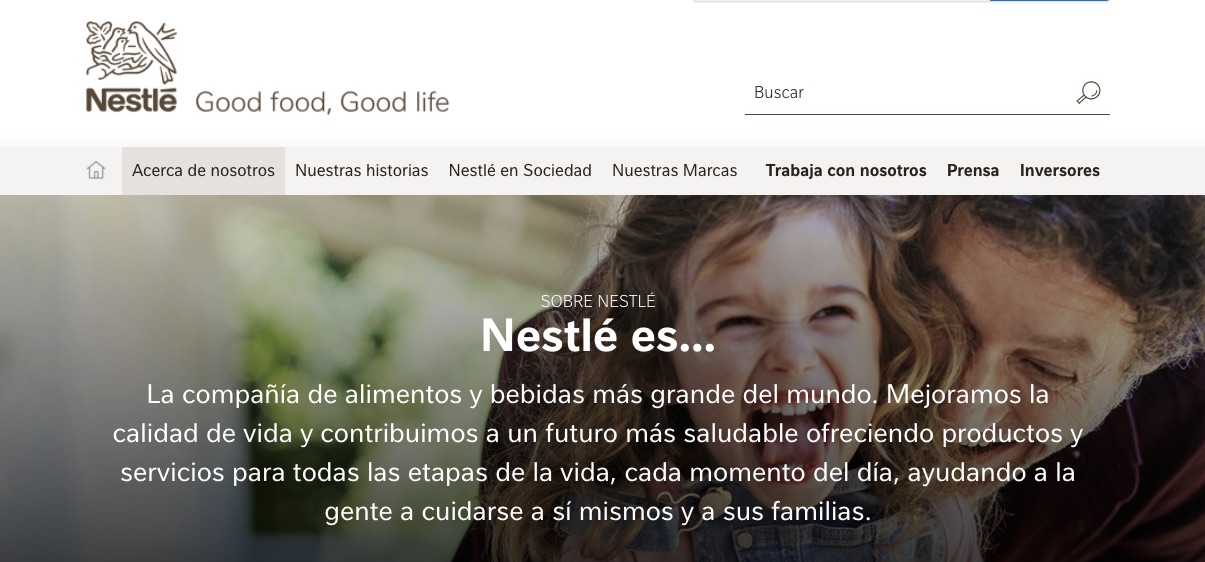
Task: Click the Good food, Good life tagline
Action: [322, 102]
